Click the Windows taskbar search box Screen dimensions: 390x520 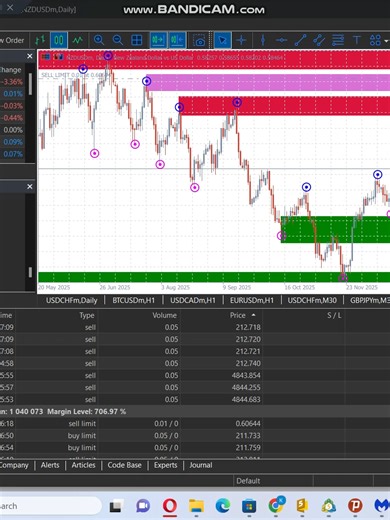tap(50, 506)
